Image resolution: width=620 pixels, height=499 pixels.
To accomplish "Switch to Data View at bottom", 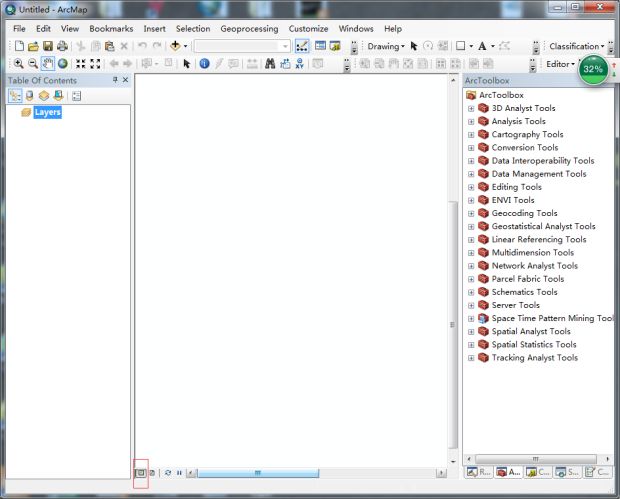I will point(141,472).
